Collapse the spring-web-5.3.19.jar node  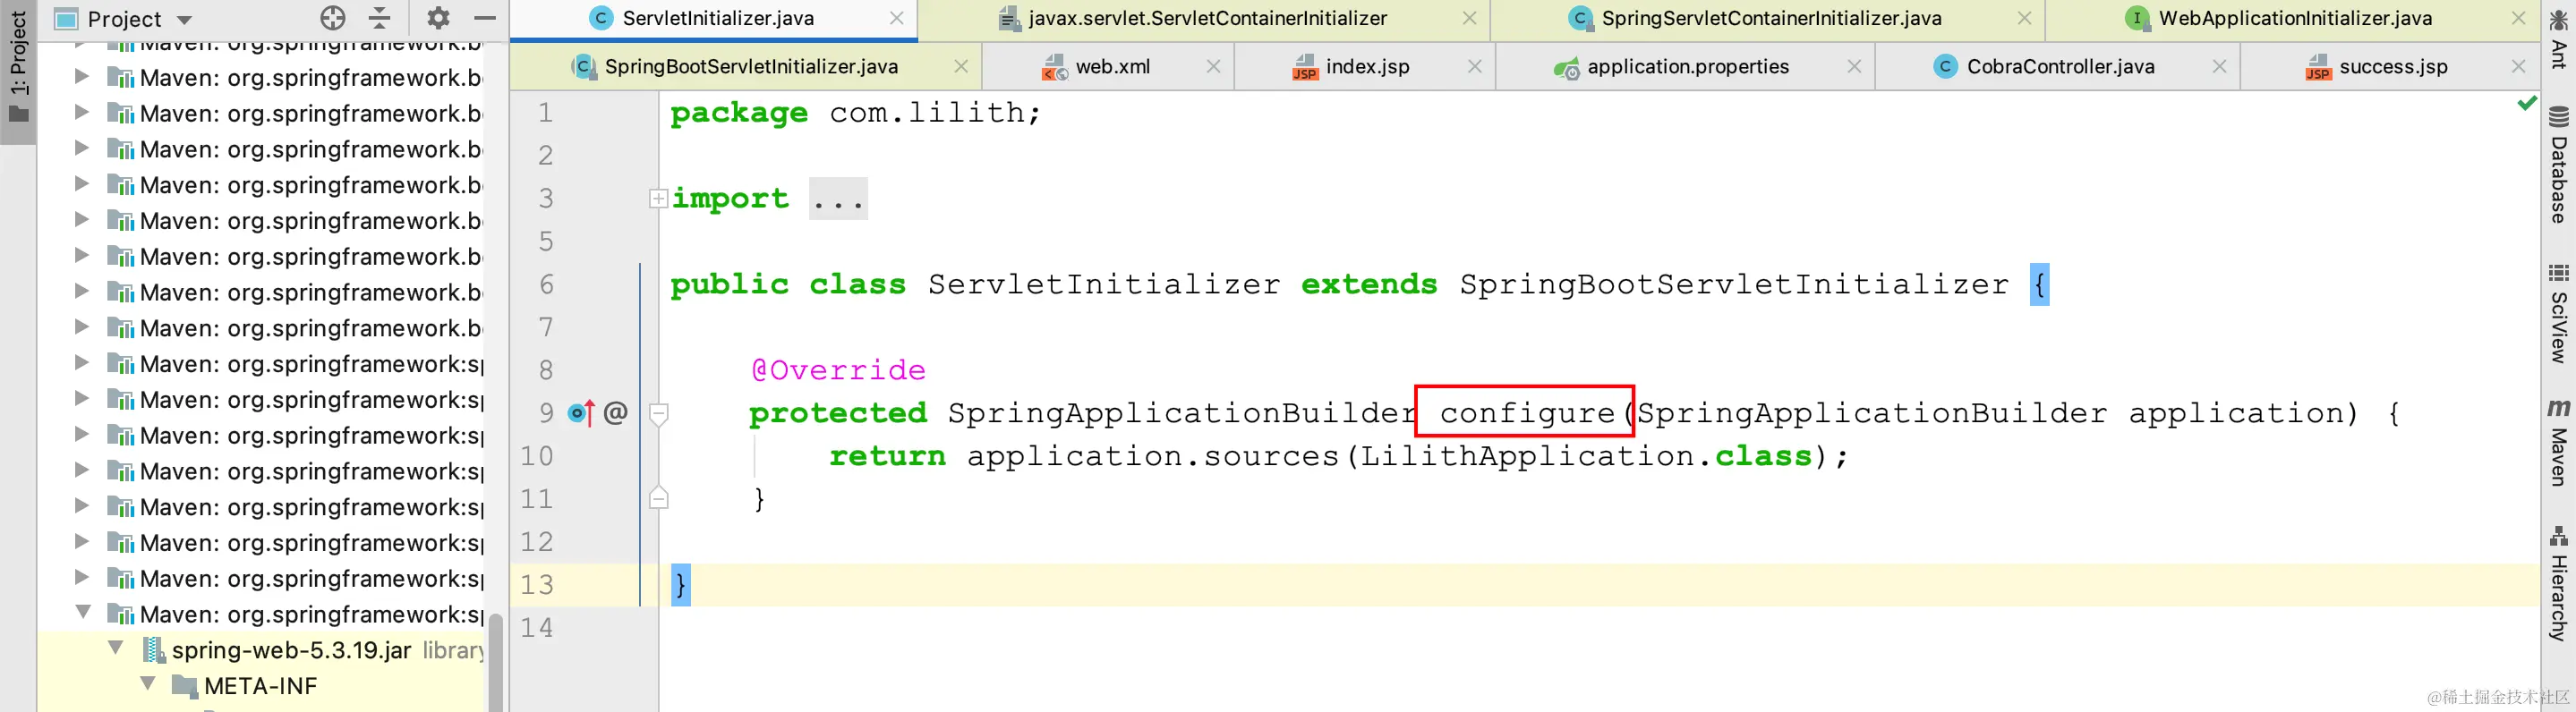tap(116, 648)
